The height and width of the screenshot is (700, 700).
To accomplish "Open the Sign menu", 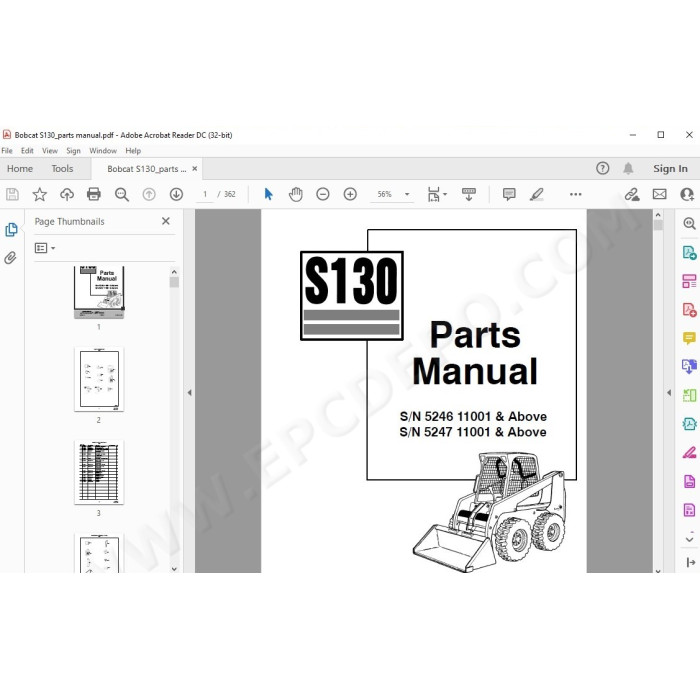I will coord(74,151).
